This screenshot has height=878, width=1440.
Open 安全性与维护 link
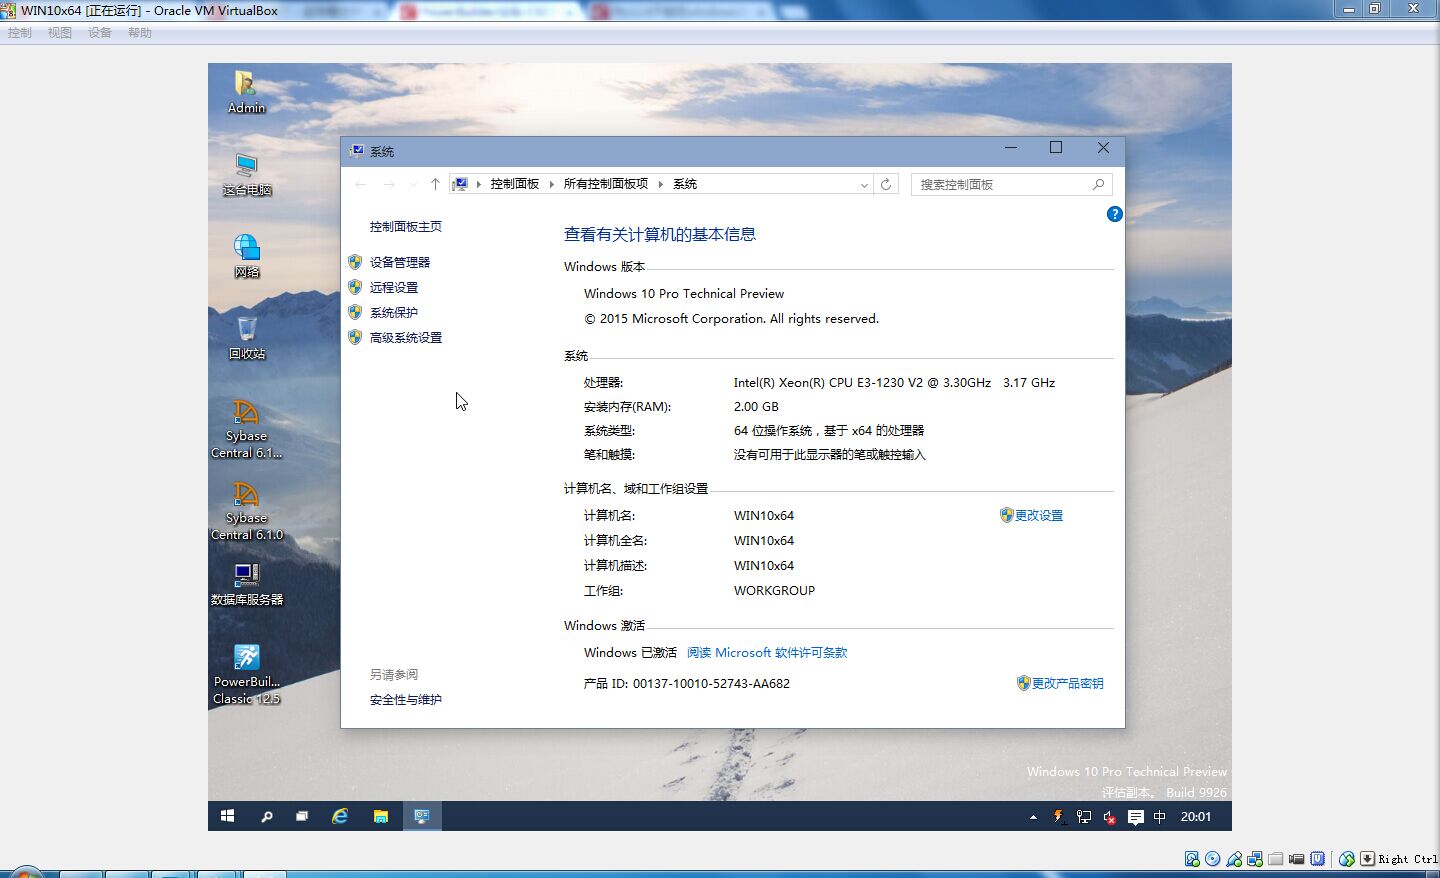[406, 700]
